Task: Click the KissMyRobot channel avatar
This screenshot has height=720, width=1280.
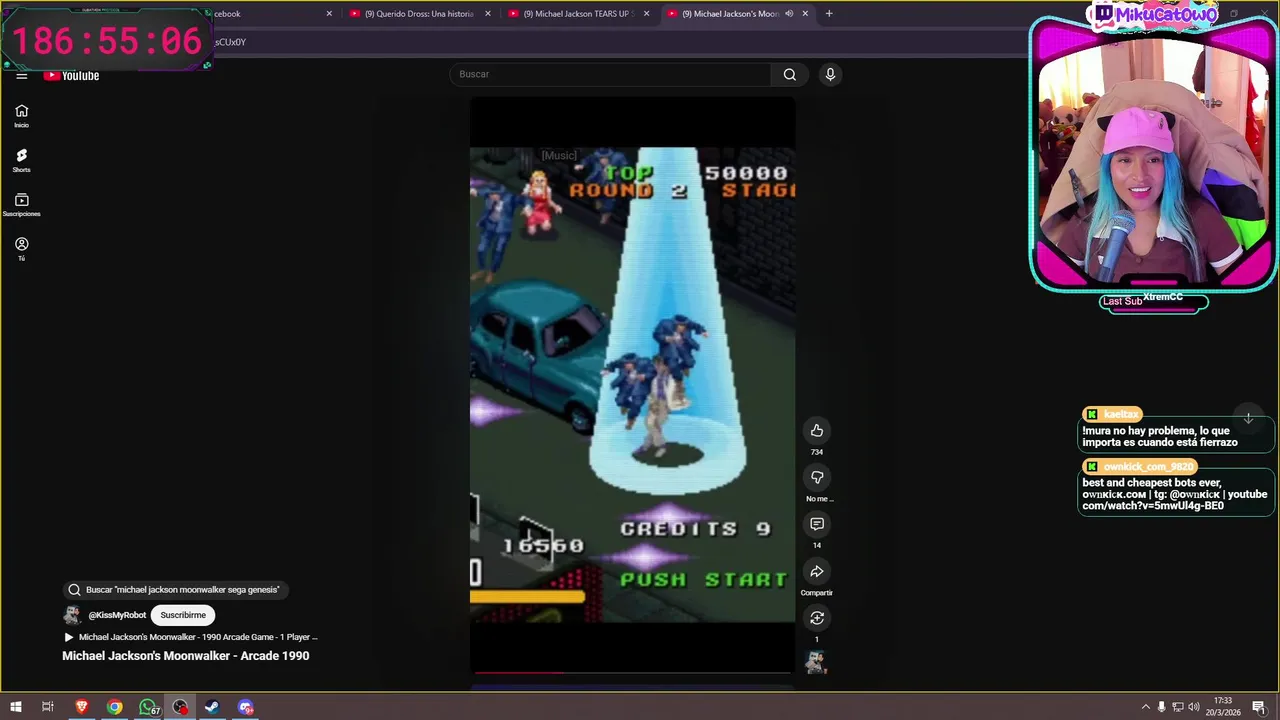Action: pos(72,615)
